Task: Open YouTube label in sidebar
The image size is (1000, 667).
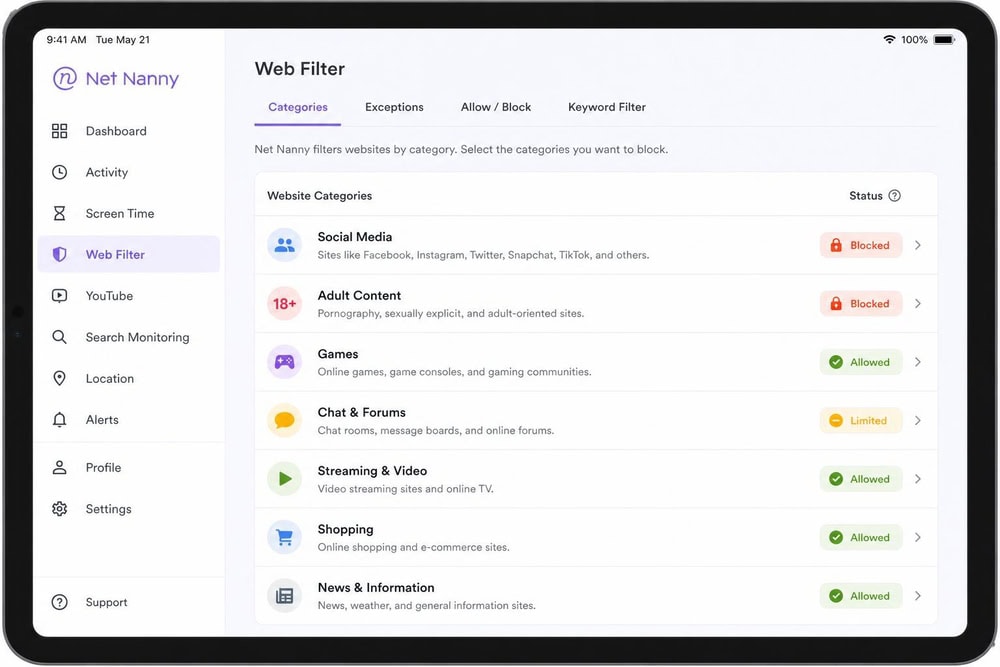Action: pos(110,296)
